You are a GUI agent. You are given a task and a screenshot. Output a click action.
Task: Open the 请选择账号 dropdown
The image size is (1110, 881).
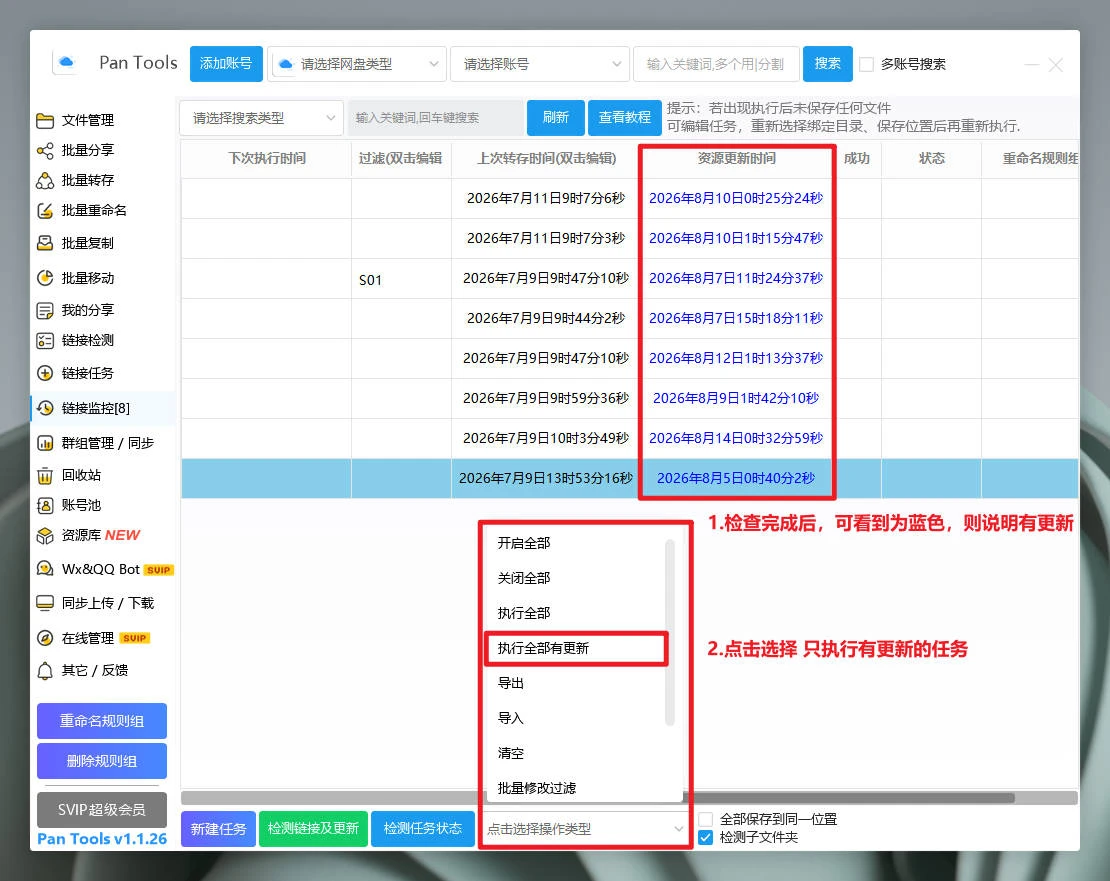(x=539, y=64)
